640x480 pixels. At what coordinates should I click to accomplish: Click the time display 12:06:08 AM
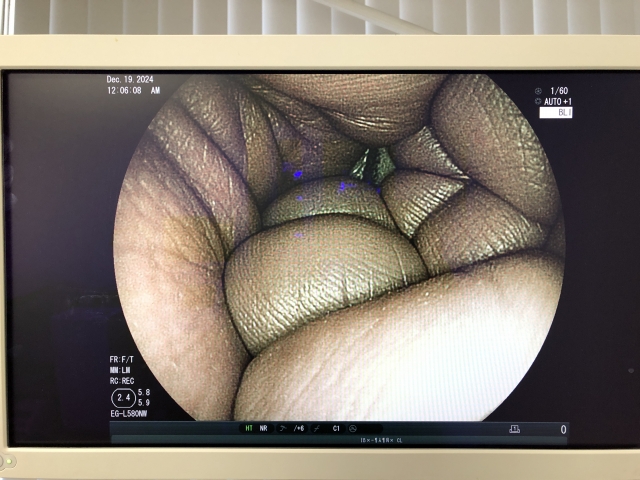133,90
